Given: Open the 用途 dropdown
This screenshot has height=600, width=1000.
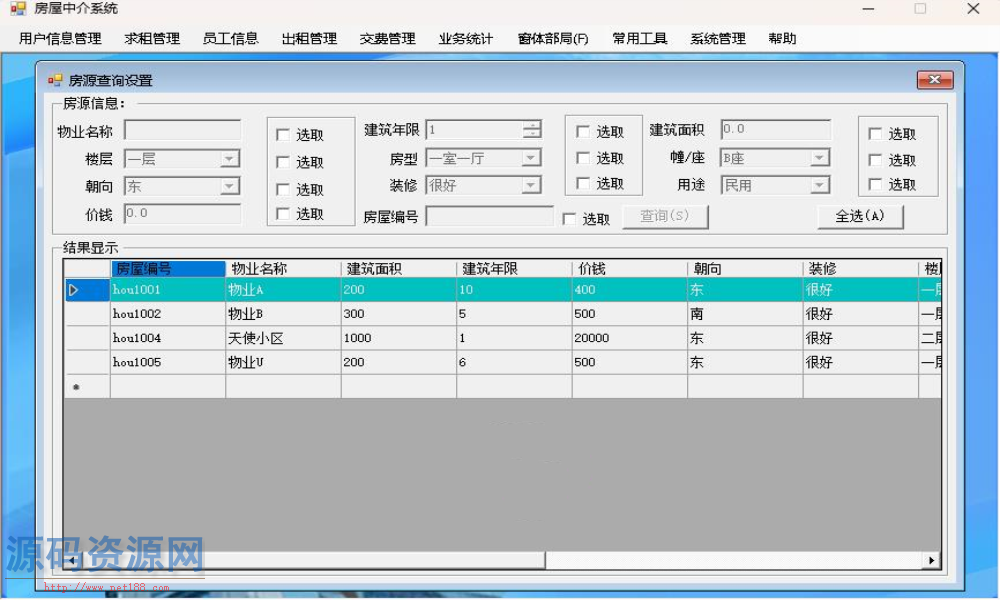Looking at the screenshot, I should 819,185.
